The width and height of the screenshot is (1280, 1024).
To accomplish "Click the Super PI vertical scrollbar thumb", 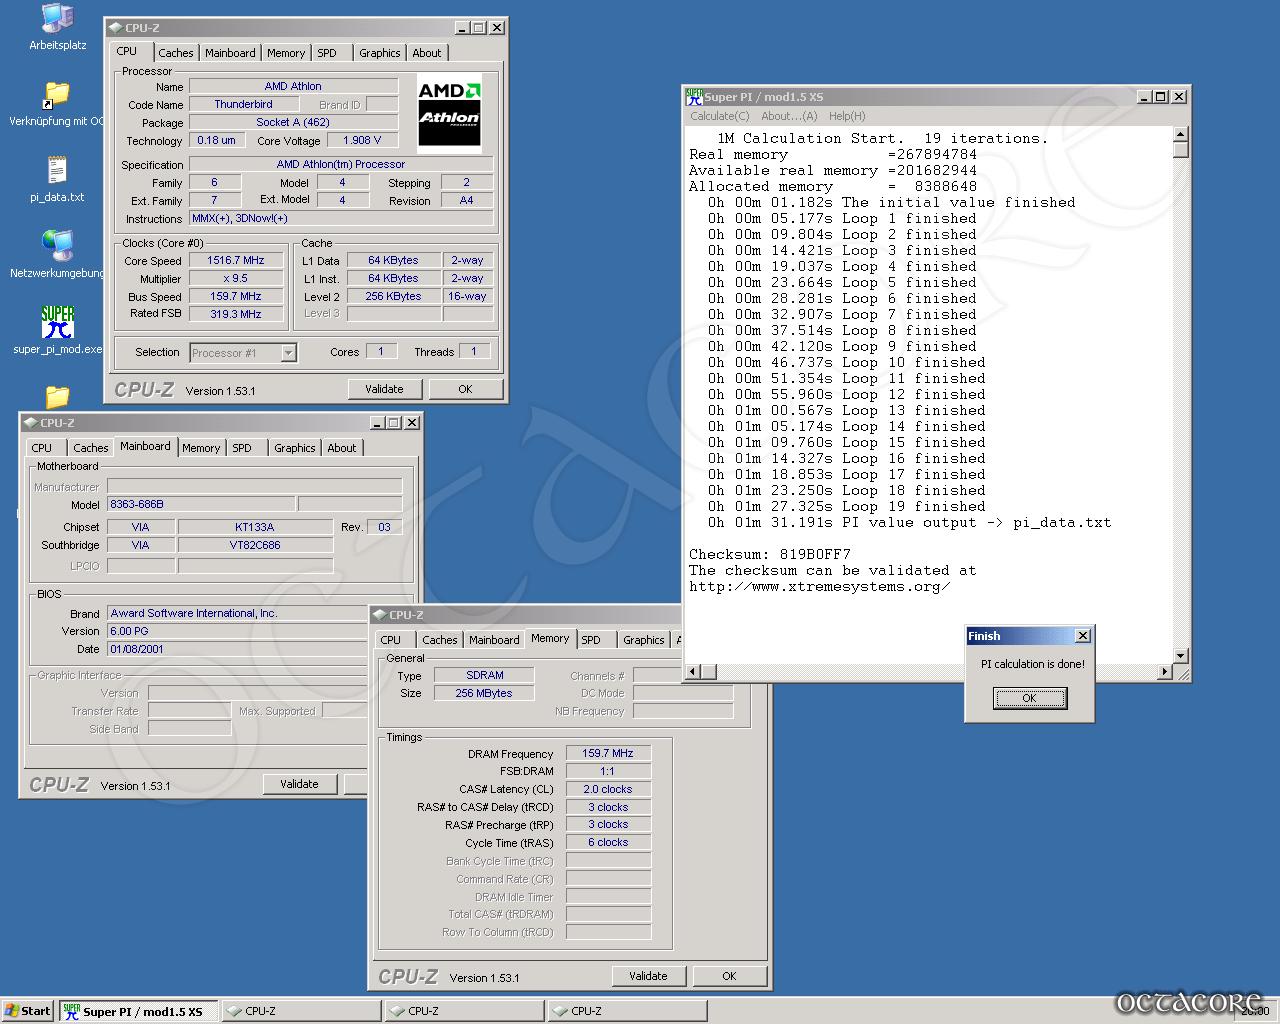I will pyautogui.click(x=1181, y=150).
